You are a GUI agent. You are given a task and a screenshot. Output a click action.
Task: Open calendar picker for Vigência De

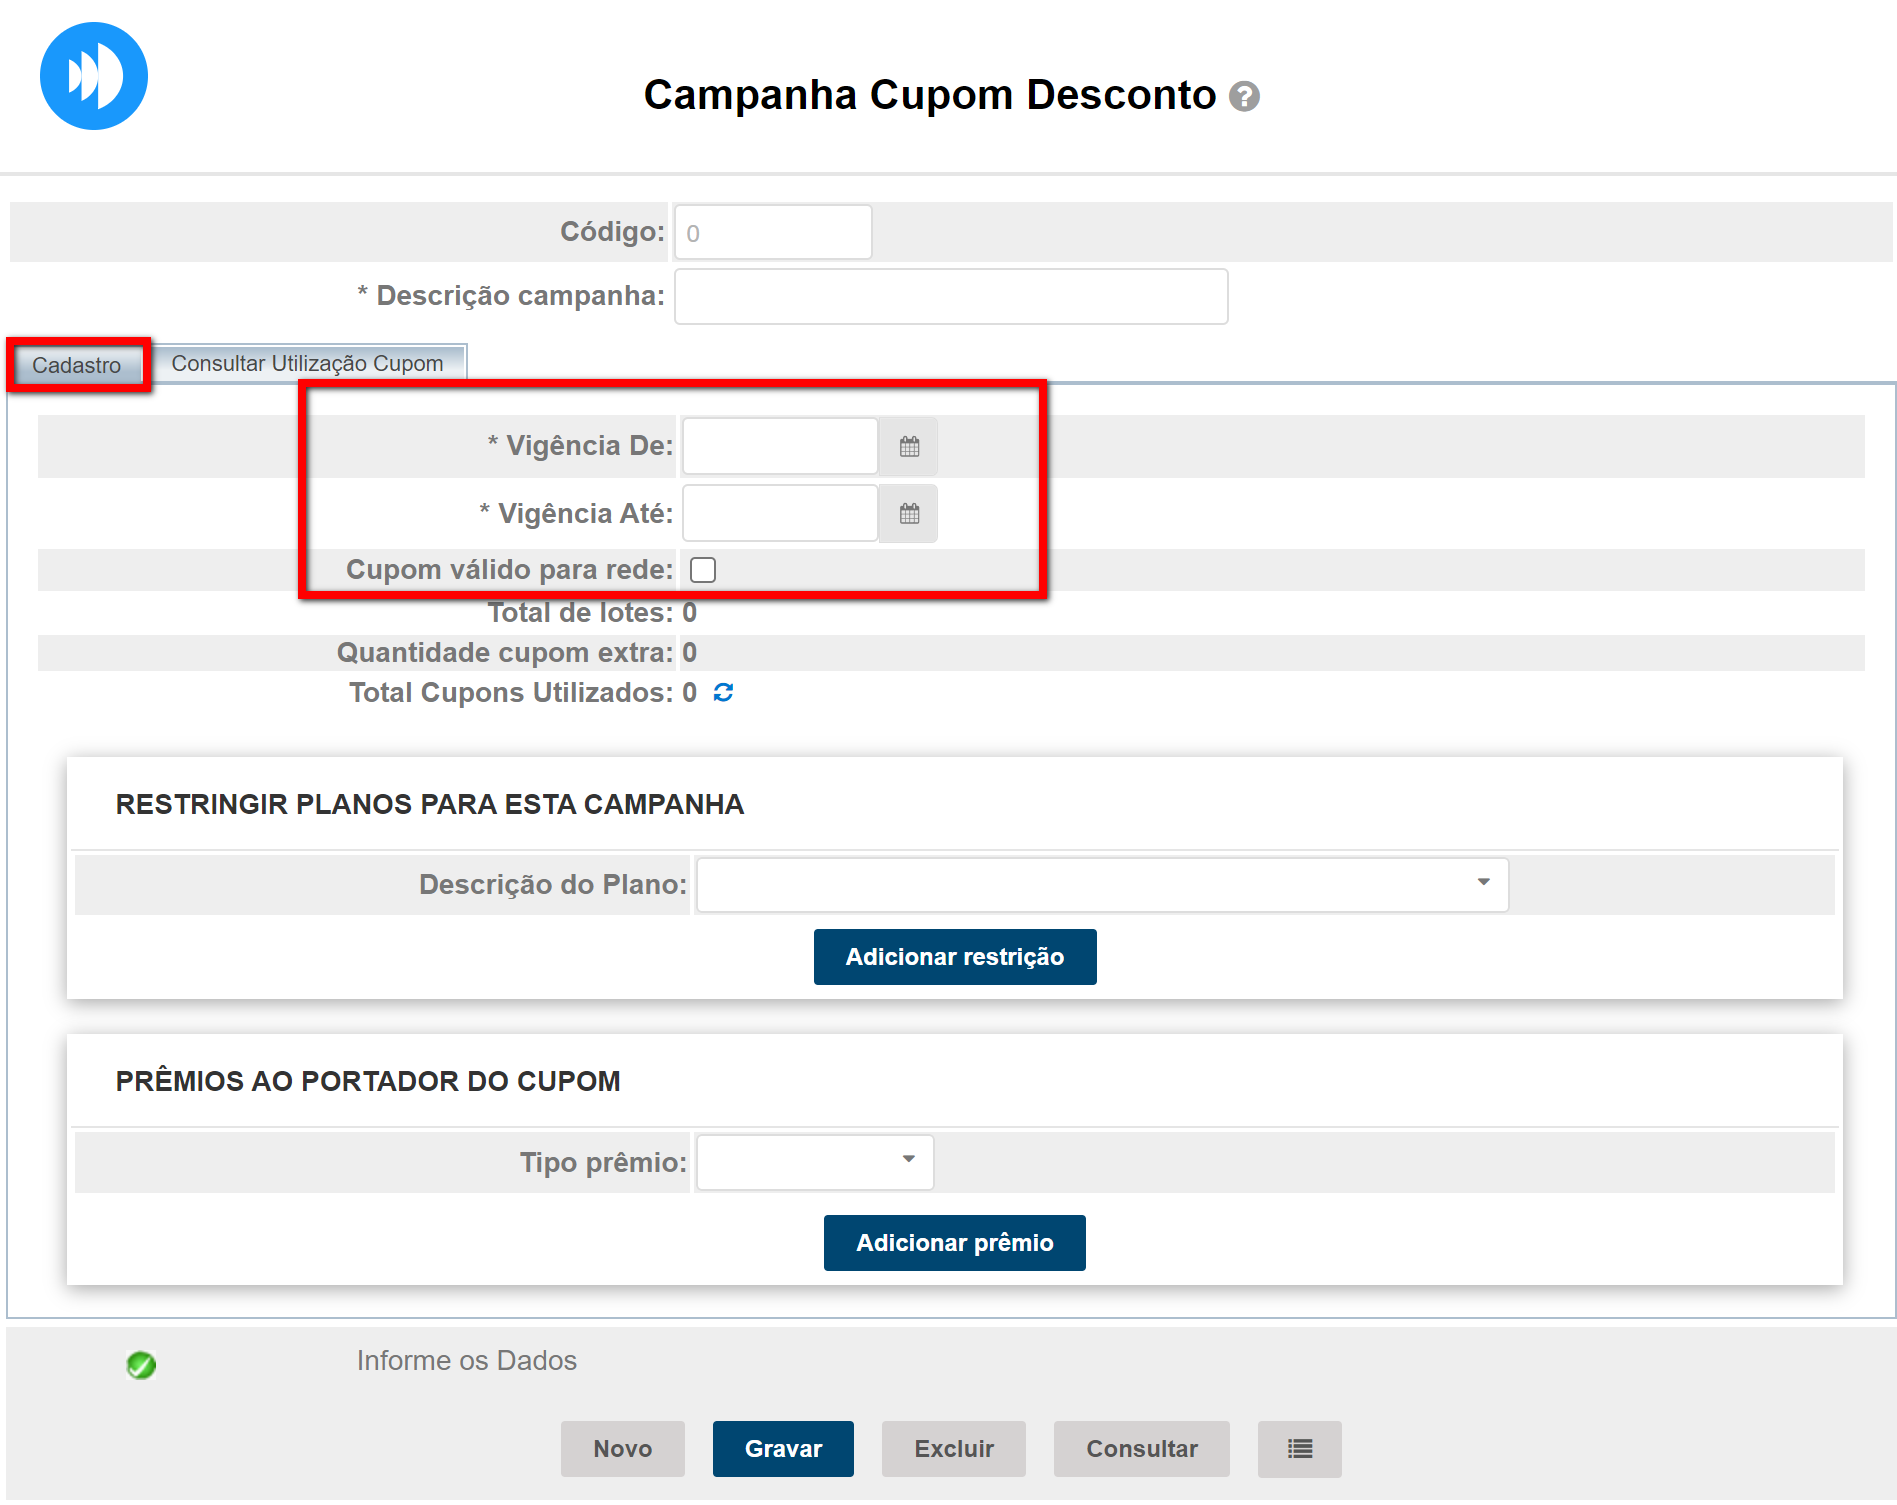click(x=909, y=446)
